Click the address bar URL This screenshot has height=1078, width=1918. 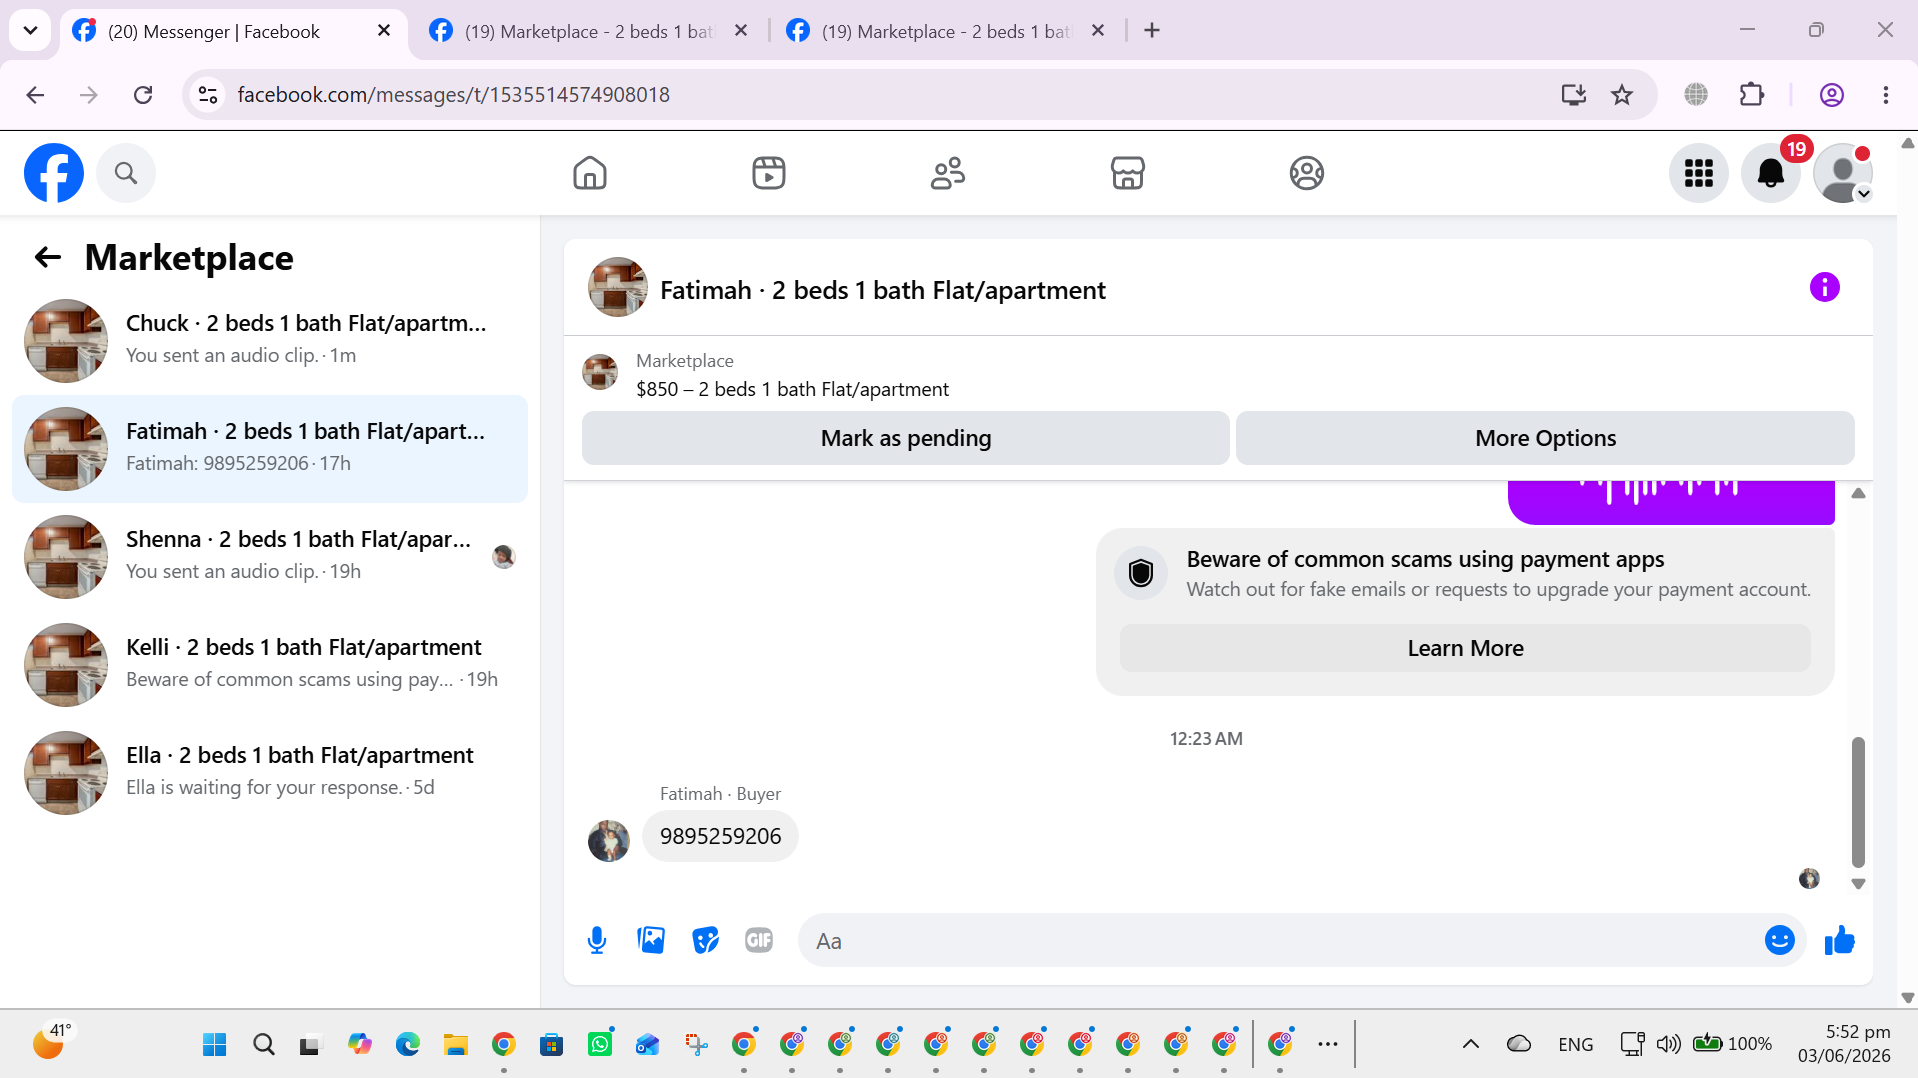(454, 95)
